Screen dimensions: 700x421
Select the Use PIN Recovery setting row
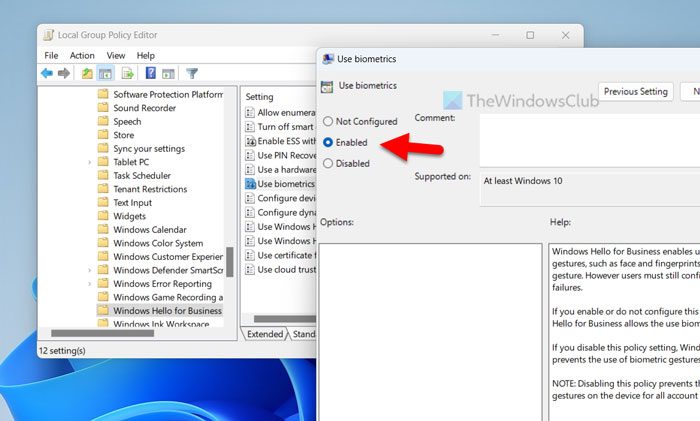click(x=280, y=155)
